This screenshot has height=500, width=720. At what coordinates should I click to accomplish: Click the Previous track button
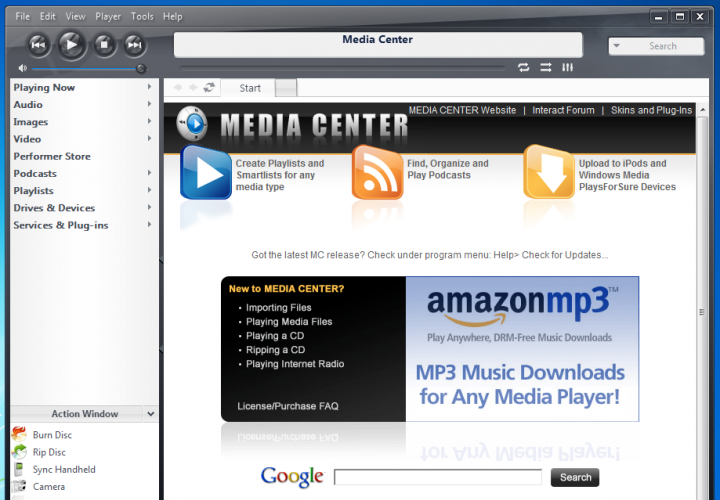pos(39,45)
